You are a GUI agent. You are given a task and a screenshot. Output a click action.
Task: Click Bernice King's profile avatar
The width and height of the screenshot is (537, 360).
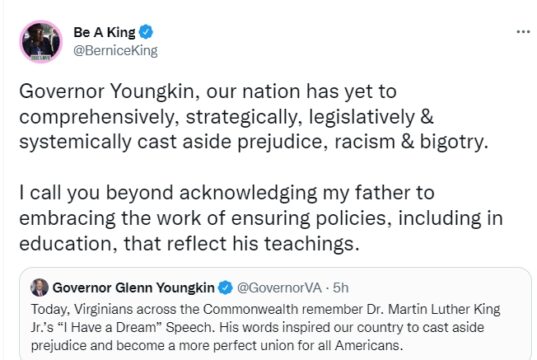pos(41,41)
